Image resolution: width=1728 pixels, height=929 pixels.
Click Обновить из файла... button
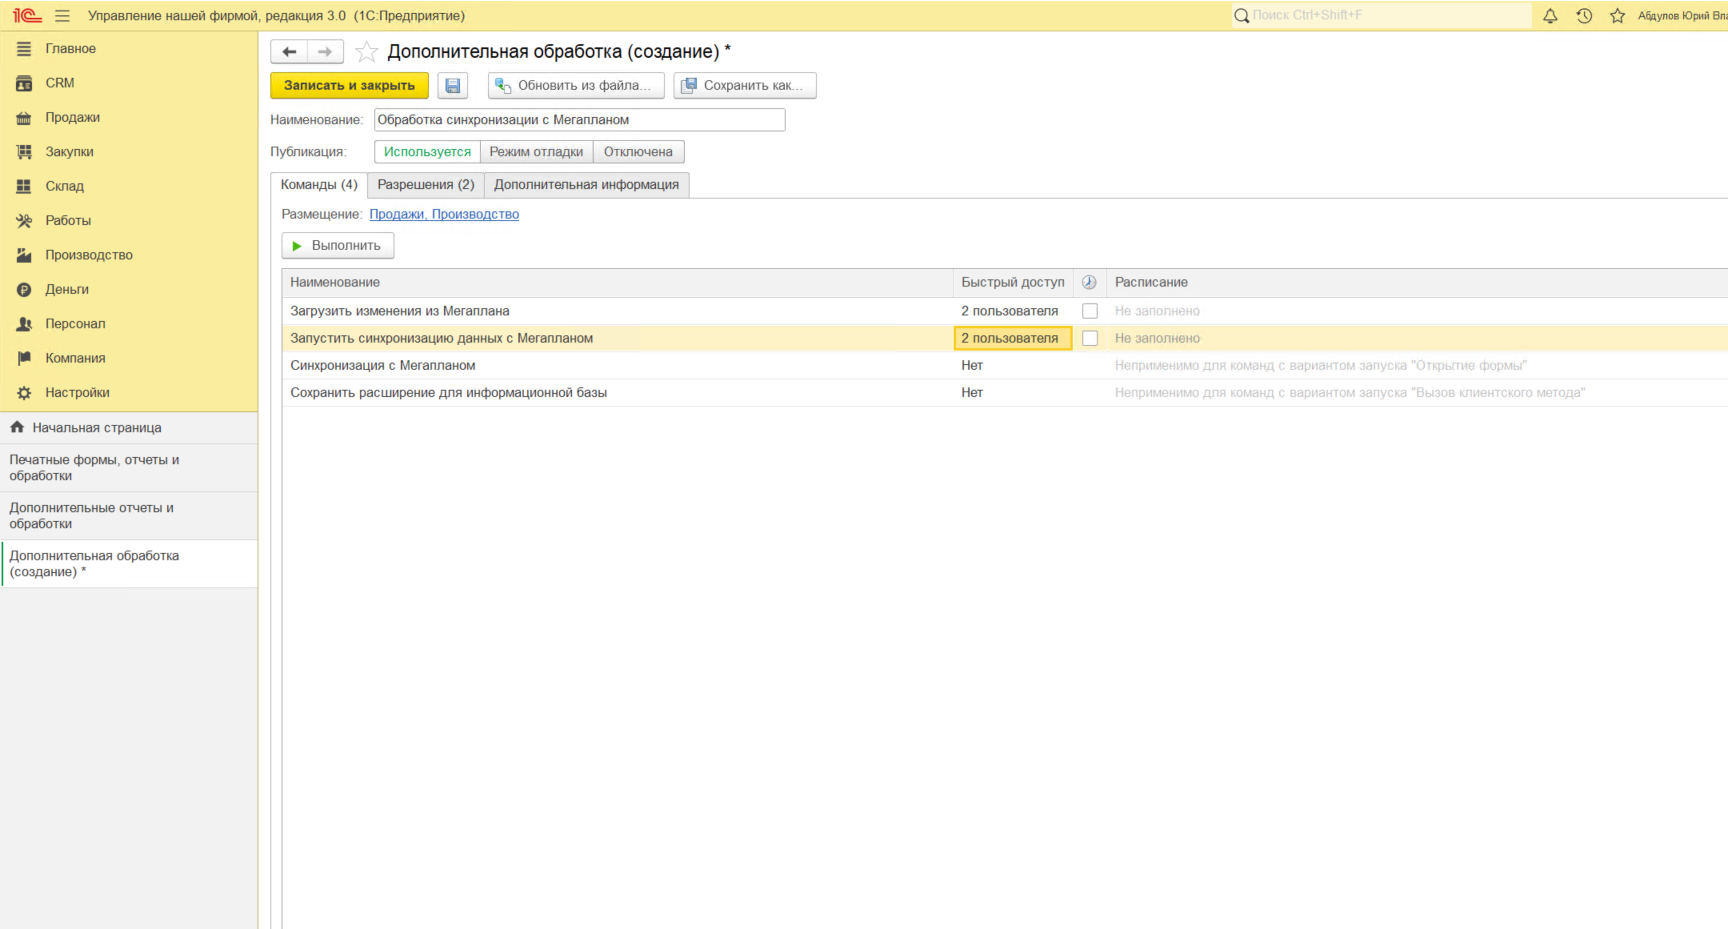(x=576, y=86)
